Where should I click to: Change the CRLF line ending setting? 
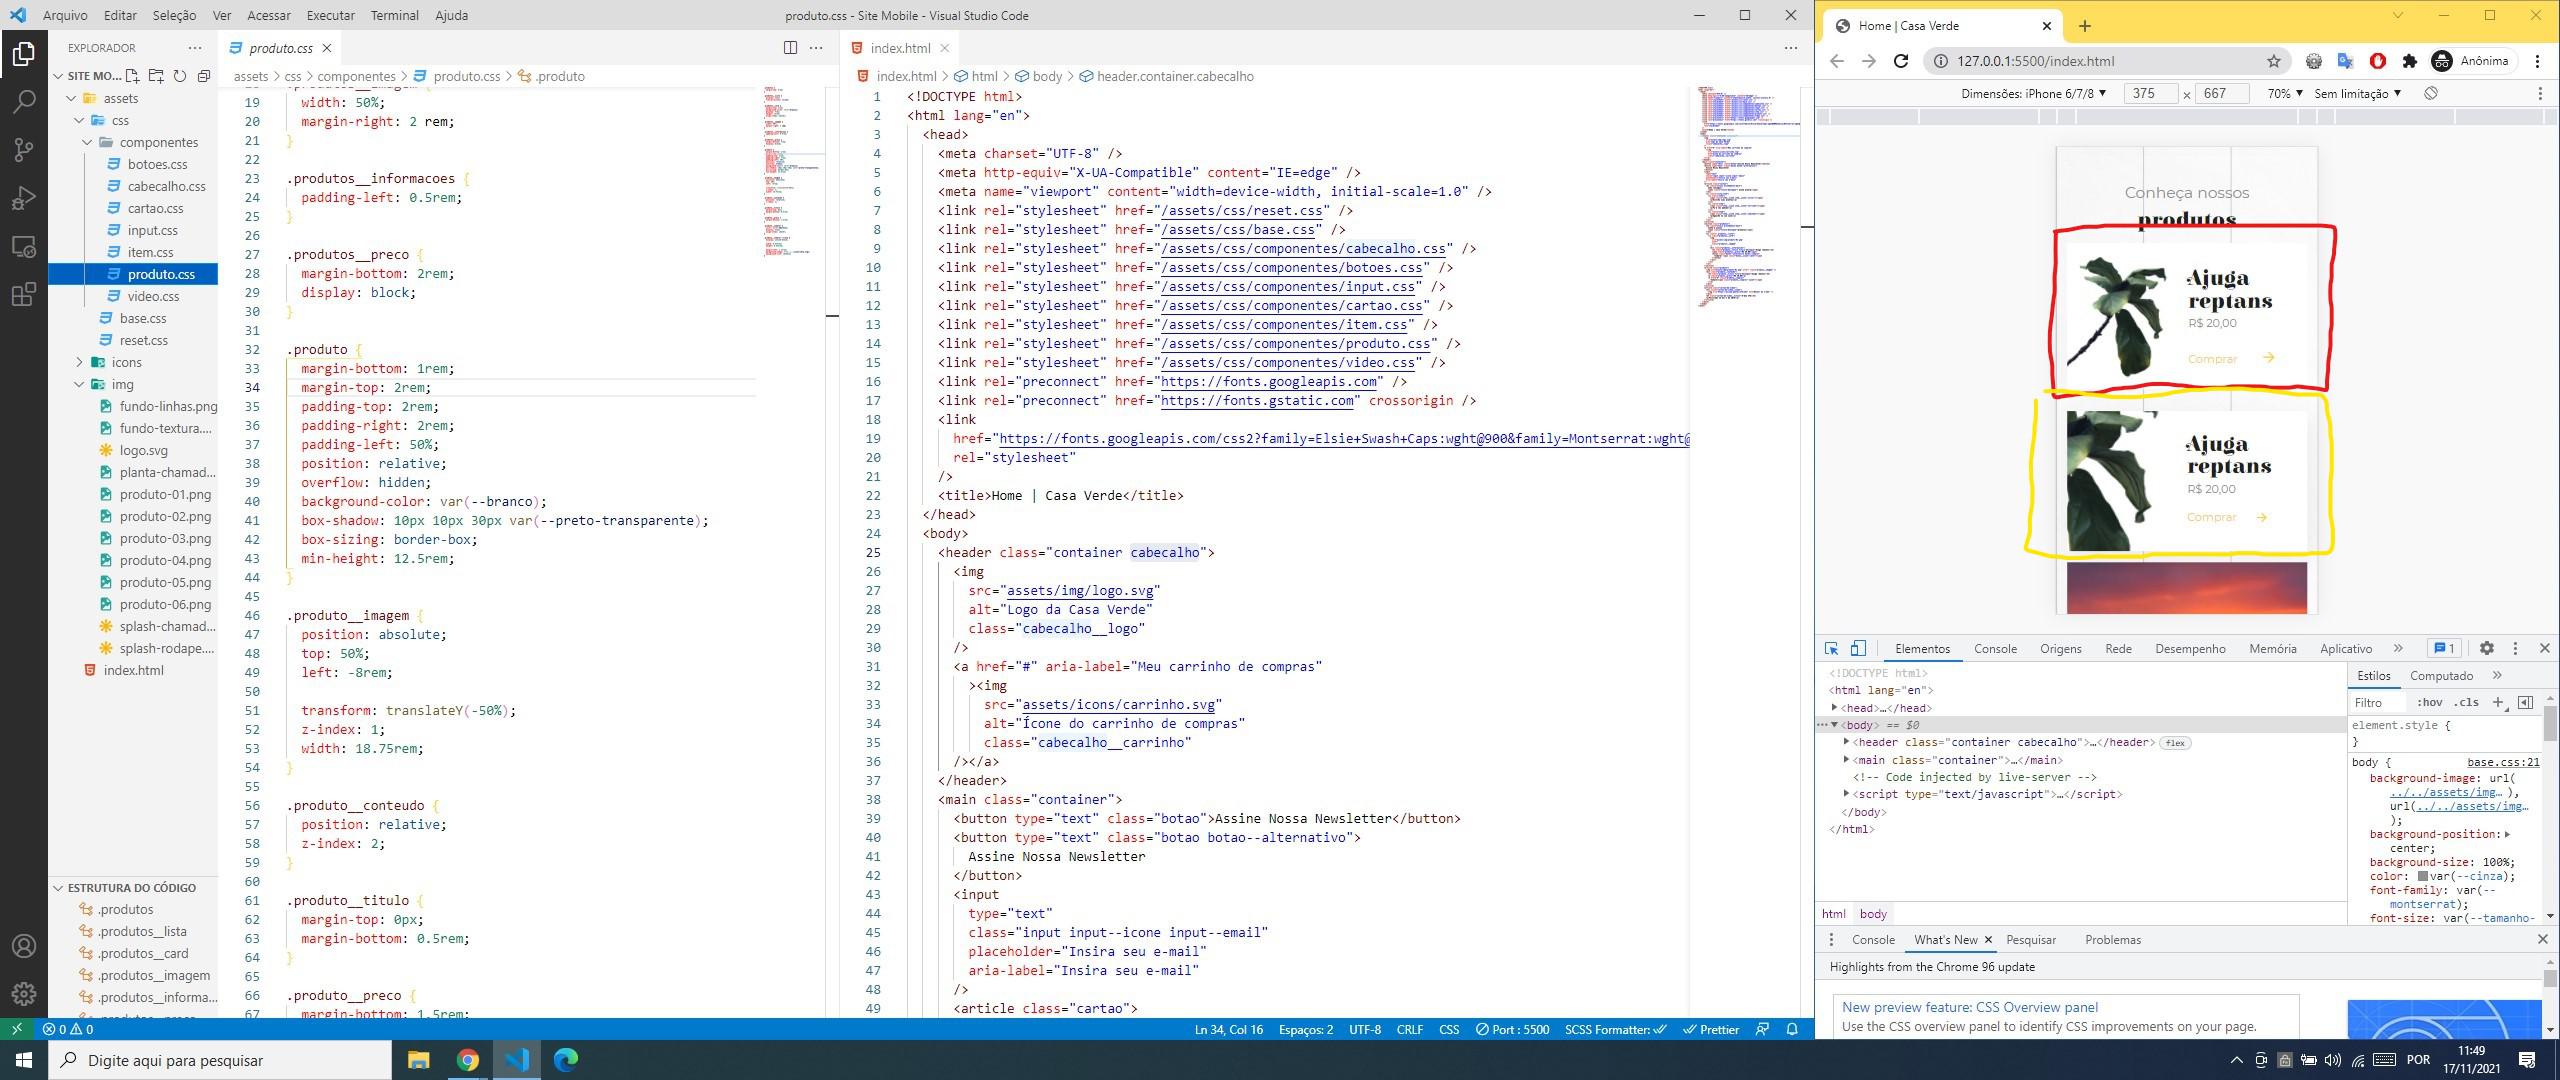(x=1409, y=1029)
